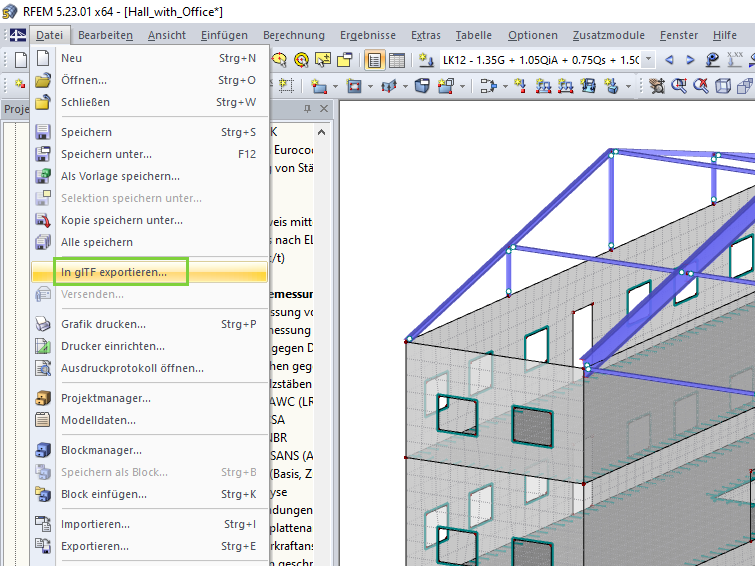This screenshot has width=755, height=566.
Task: Choose 'Kopie speichern unter...' entry
Action: point(149,220)
